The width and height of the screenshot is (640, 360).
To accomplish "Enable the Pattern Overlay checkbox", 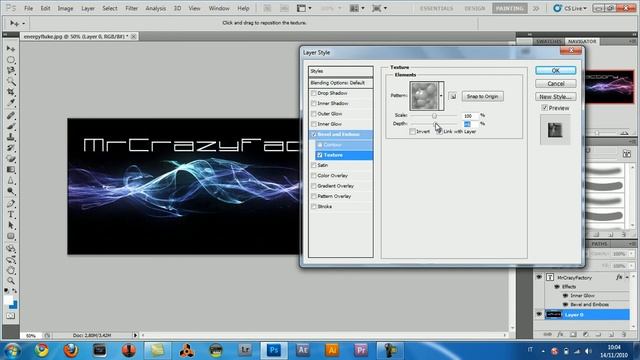I will pos(313,196).
